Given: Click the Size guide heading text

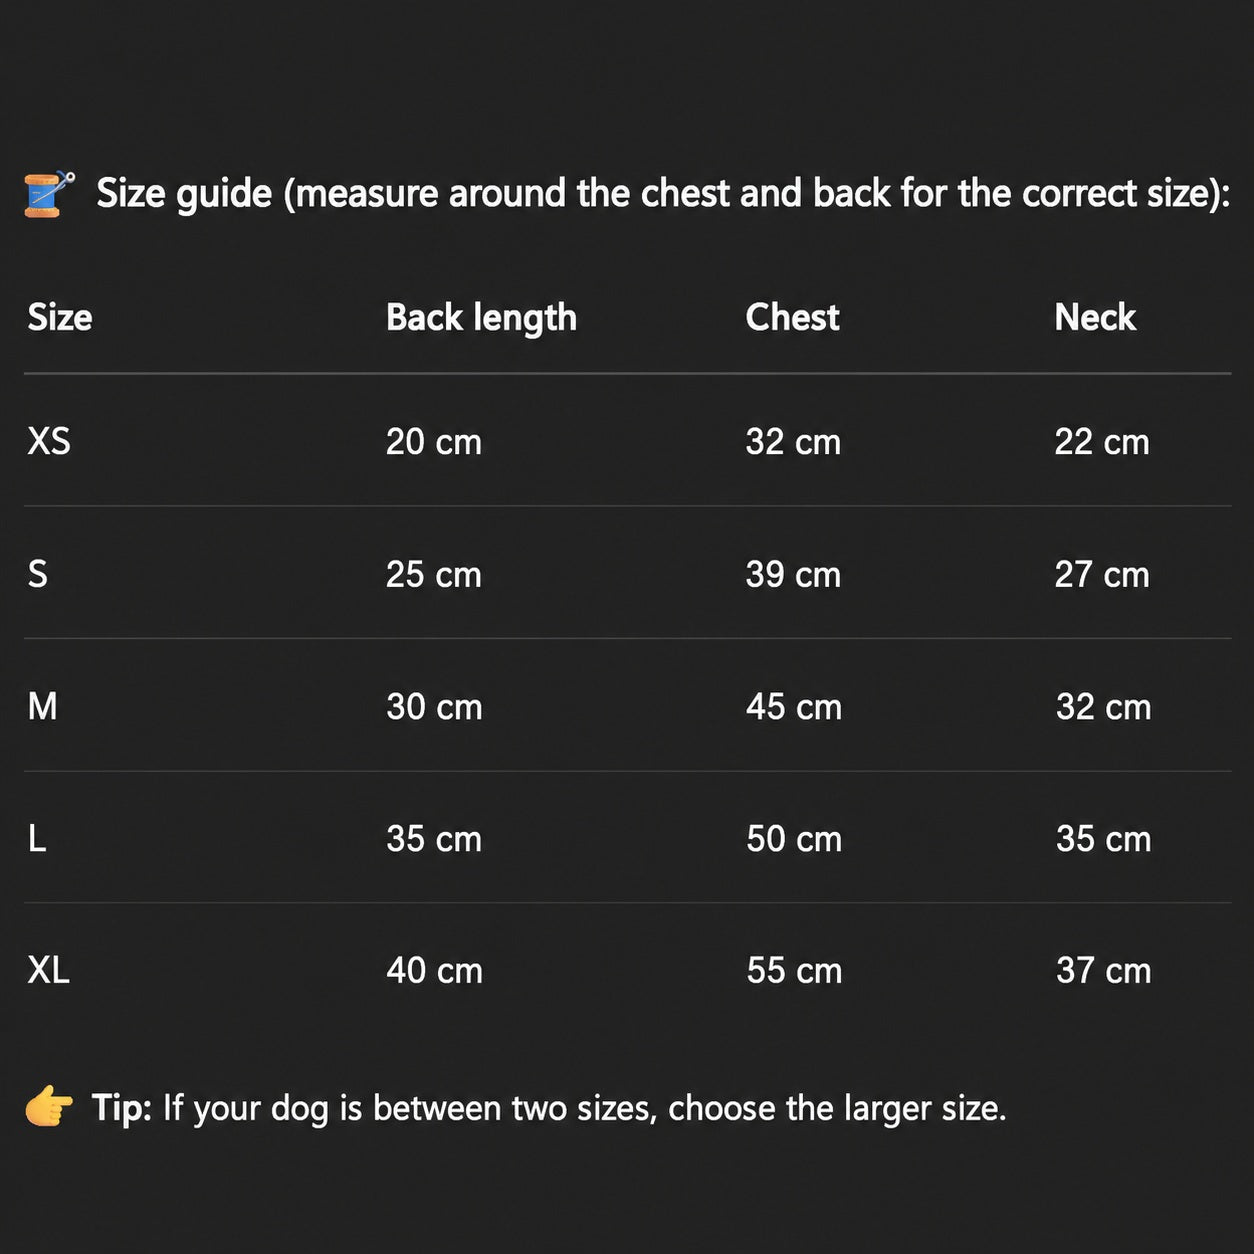Looking at the screenshot, I should click(x=663, y=193).
